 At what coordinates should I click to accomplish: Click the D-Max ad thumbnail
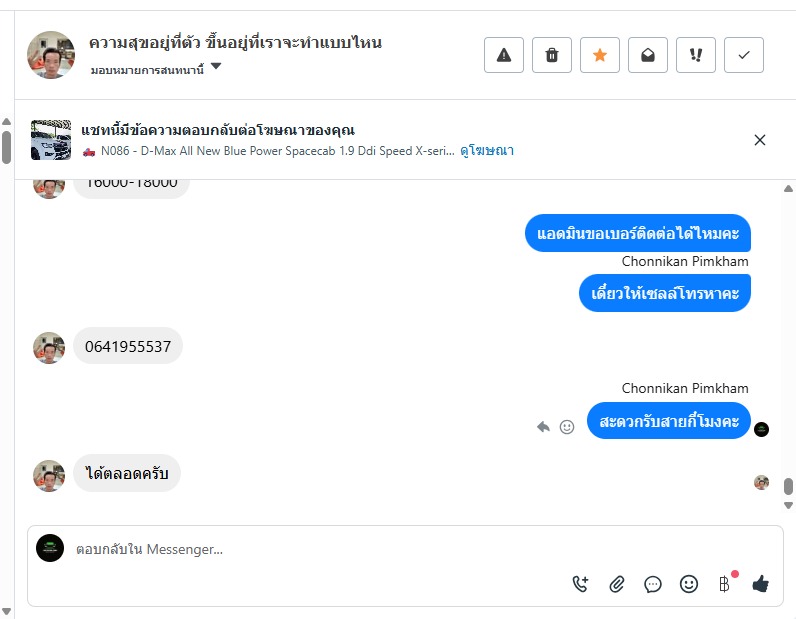51,140
